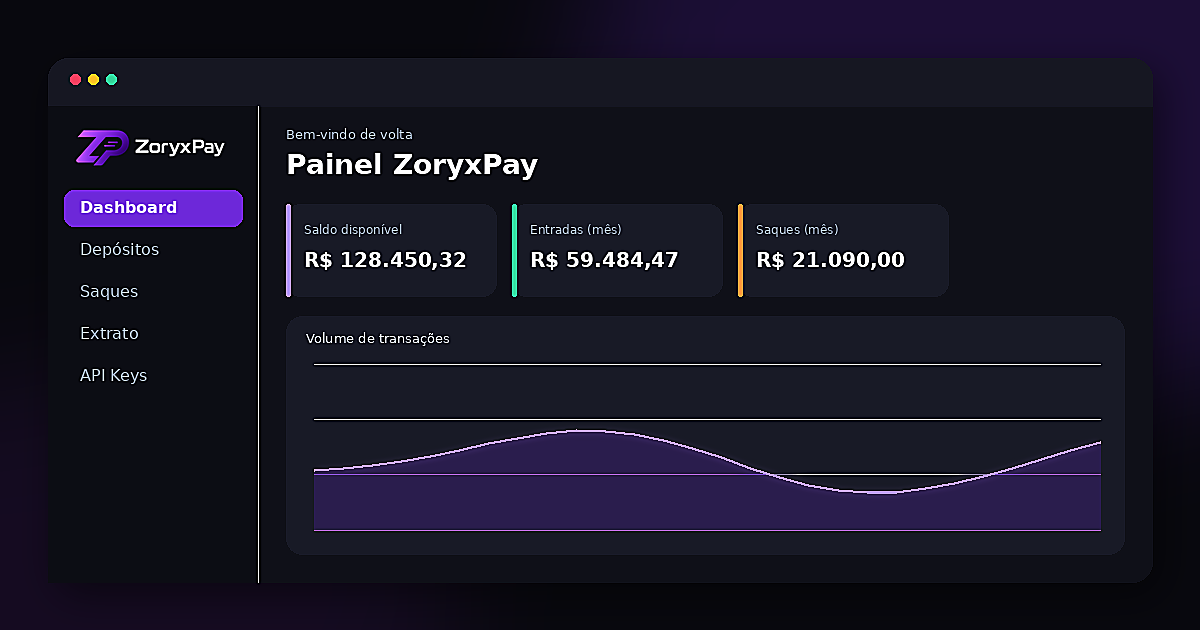Image resolution: width=1200 pixels, height=630 pixels.
Task: Click the R$ 128.450,32 balance amount
Action: coord(385,260)
